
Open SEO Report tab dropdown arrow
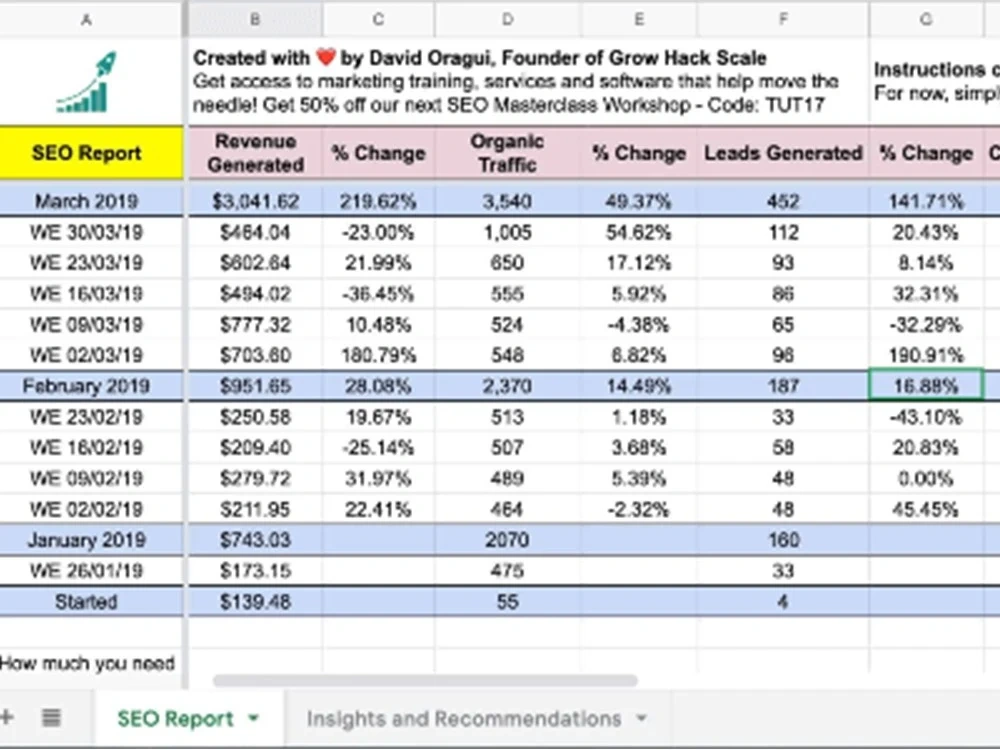254,718
